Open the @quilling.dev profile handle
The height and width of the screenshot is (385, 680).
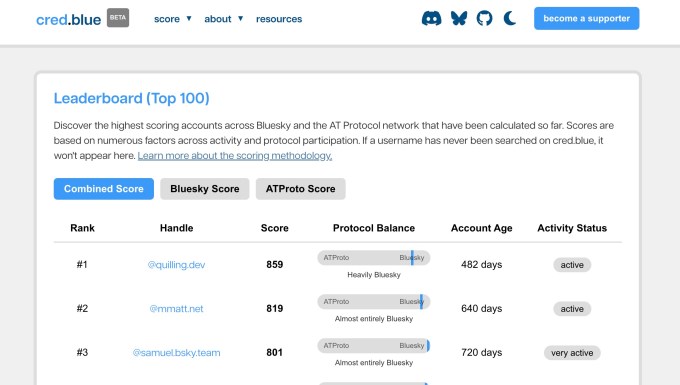176,265
